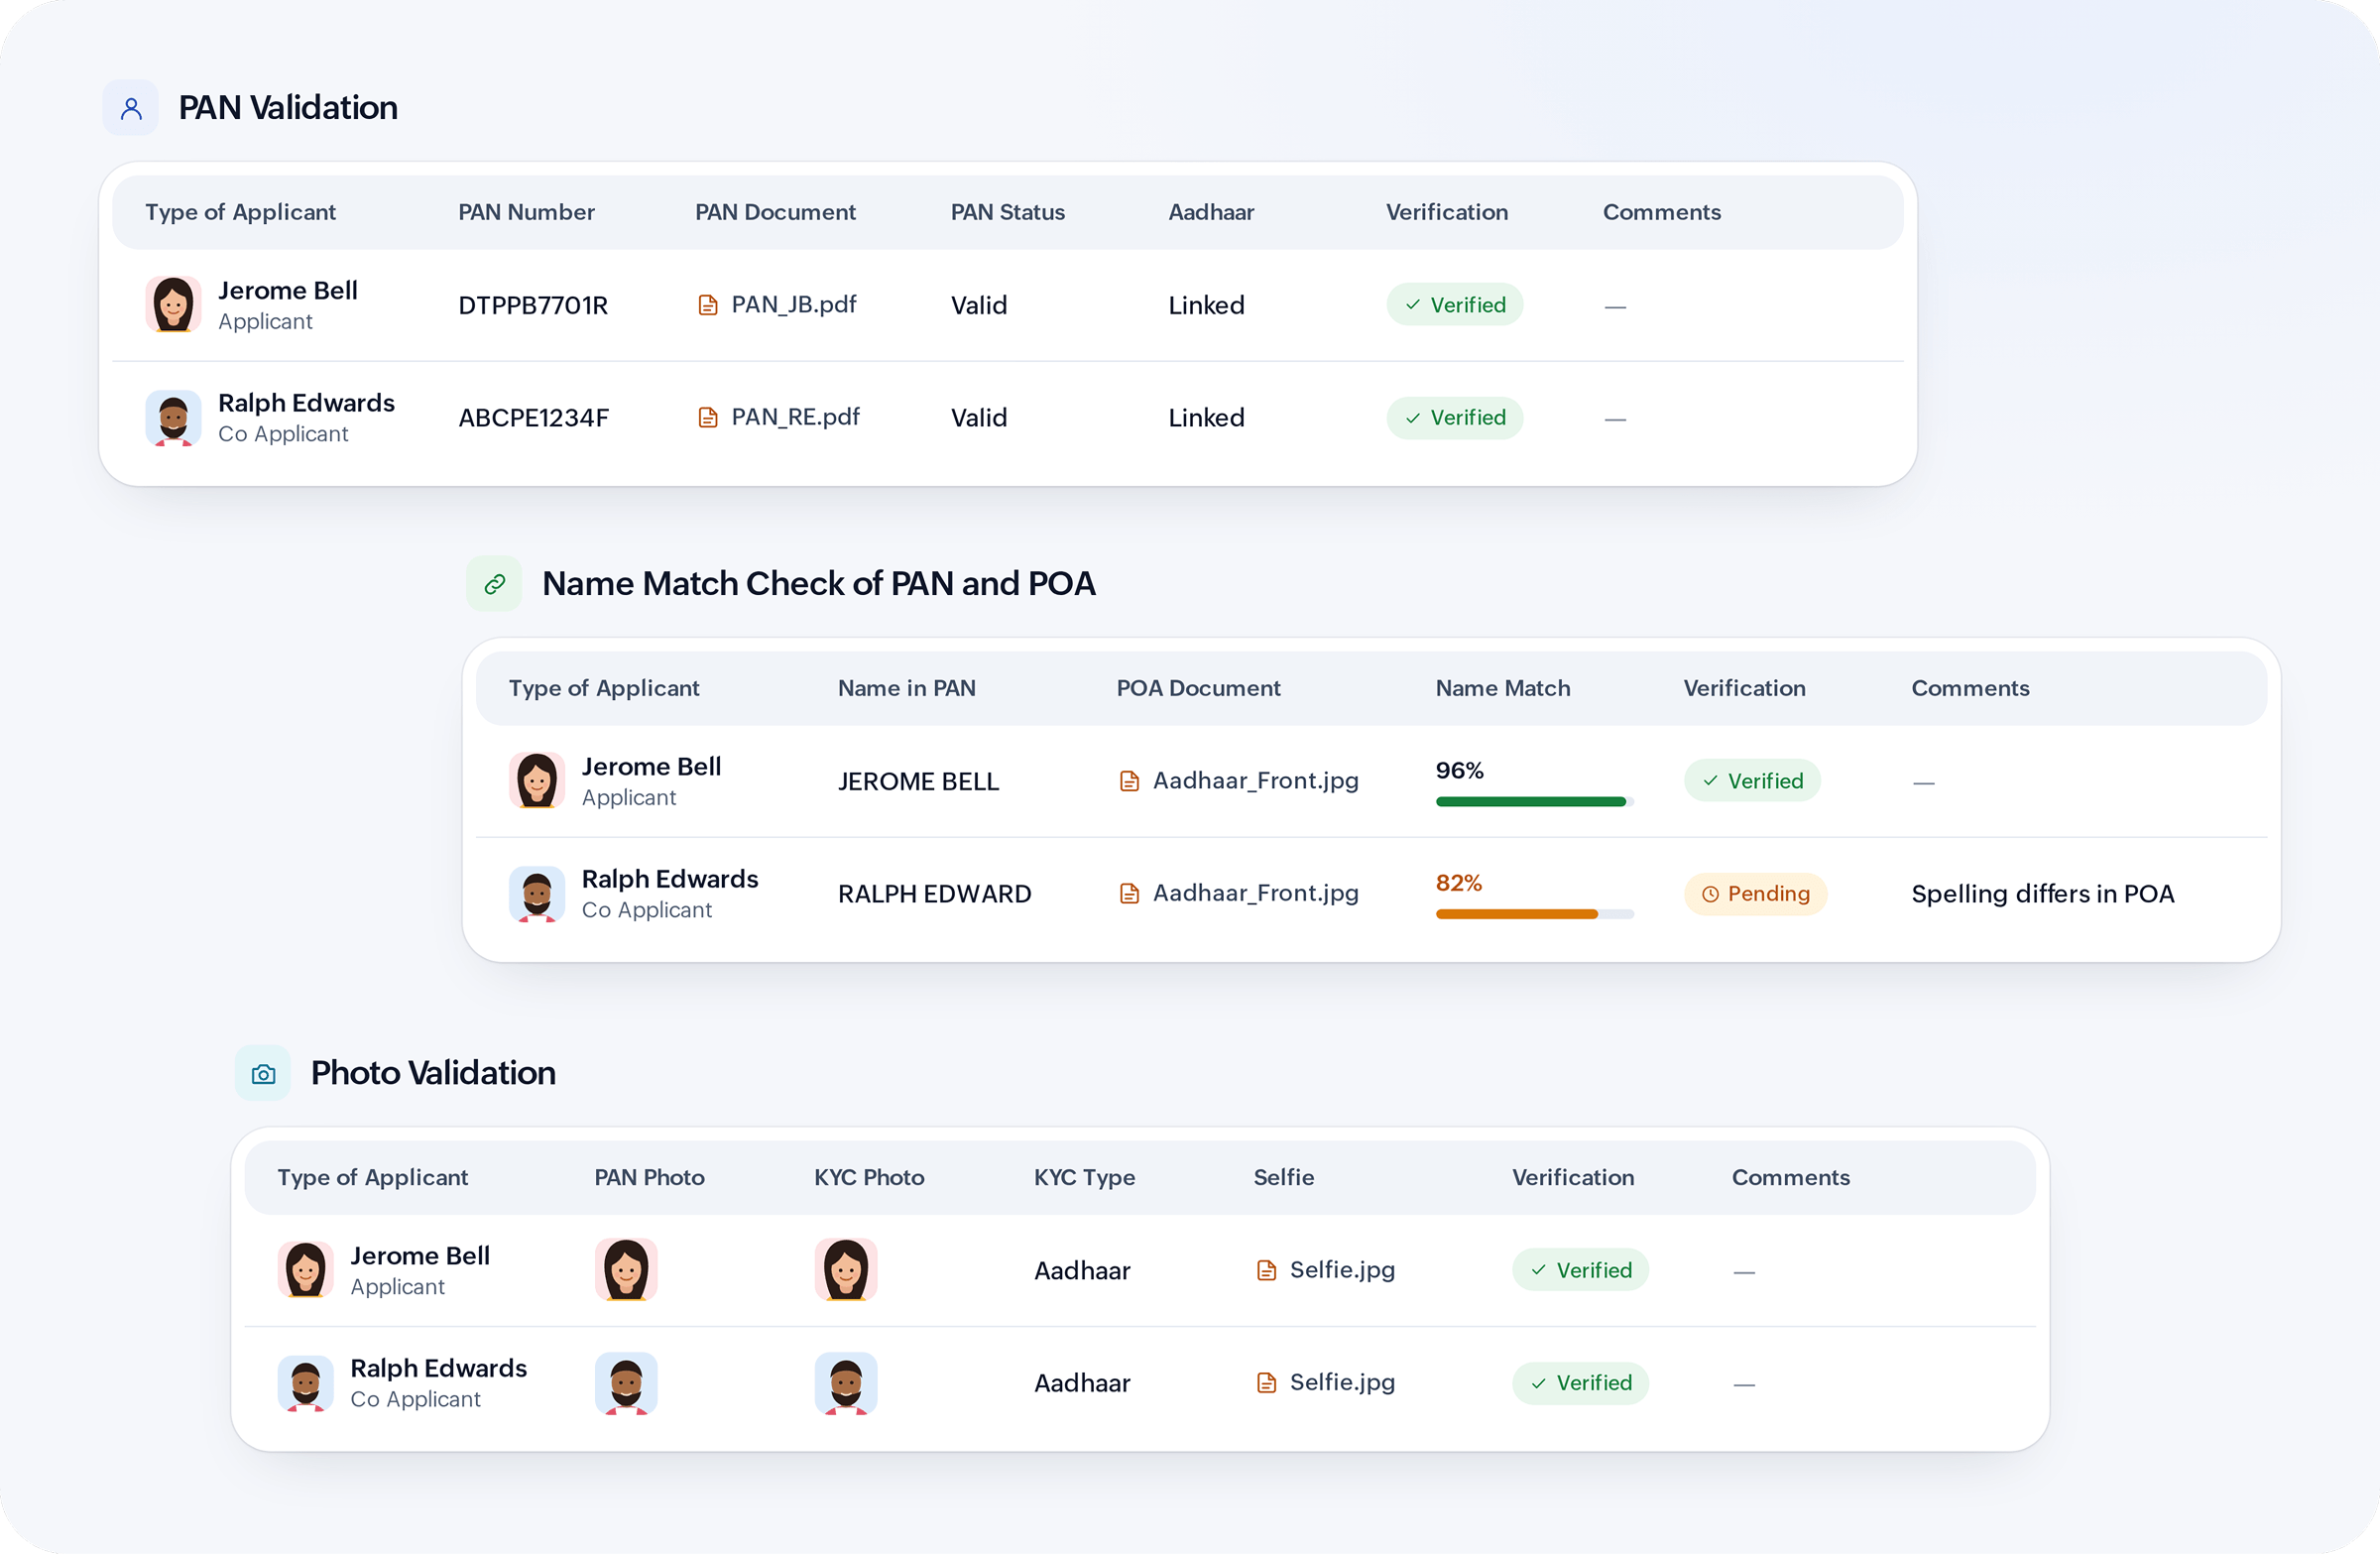Click the 82% name match progress bar

point(1535,914)
